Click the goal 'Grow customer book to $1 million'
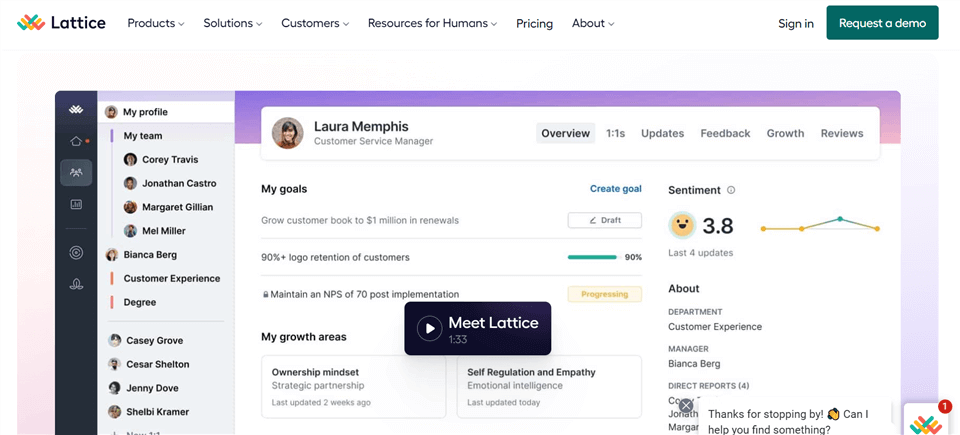 [x=360, y=220]
